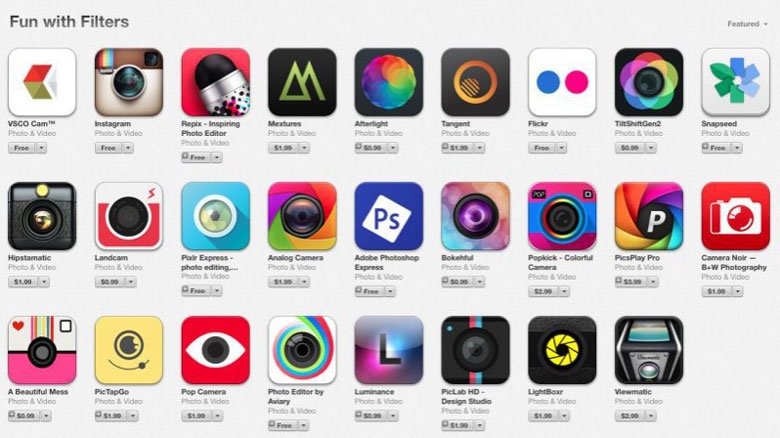Screen dimensions: 780x438
Task: Open the Instagram app icon
Action: click(x=129, y=82)
